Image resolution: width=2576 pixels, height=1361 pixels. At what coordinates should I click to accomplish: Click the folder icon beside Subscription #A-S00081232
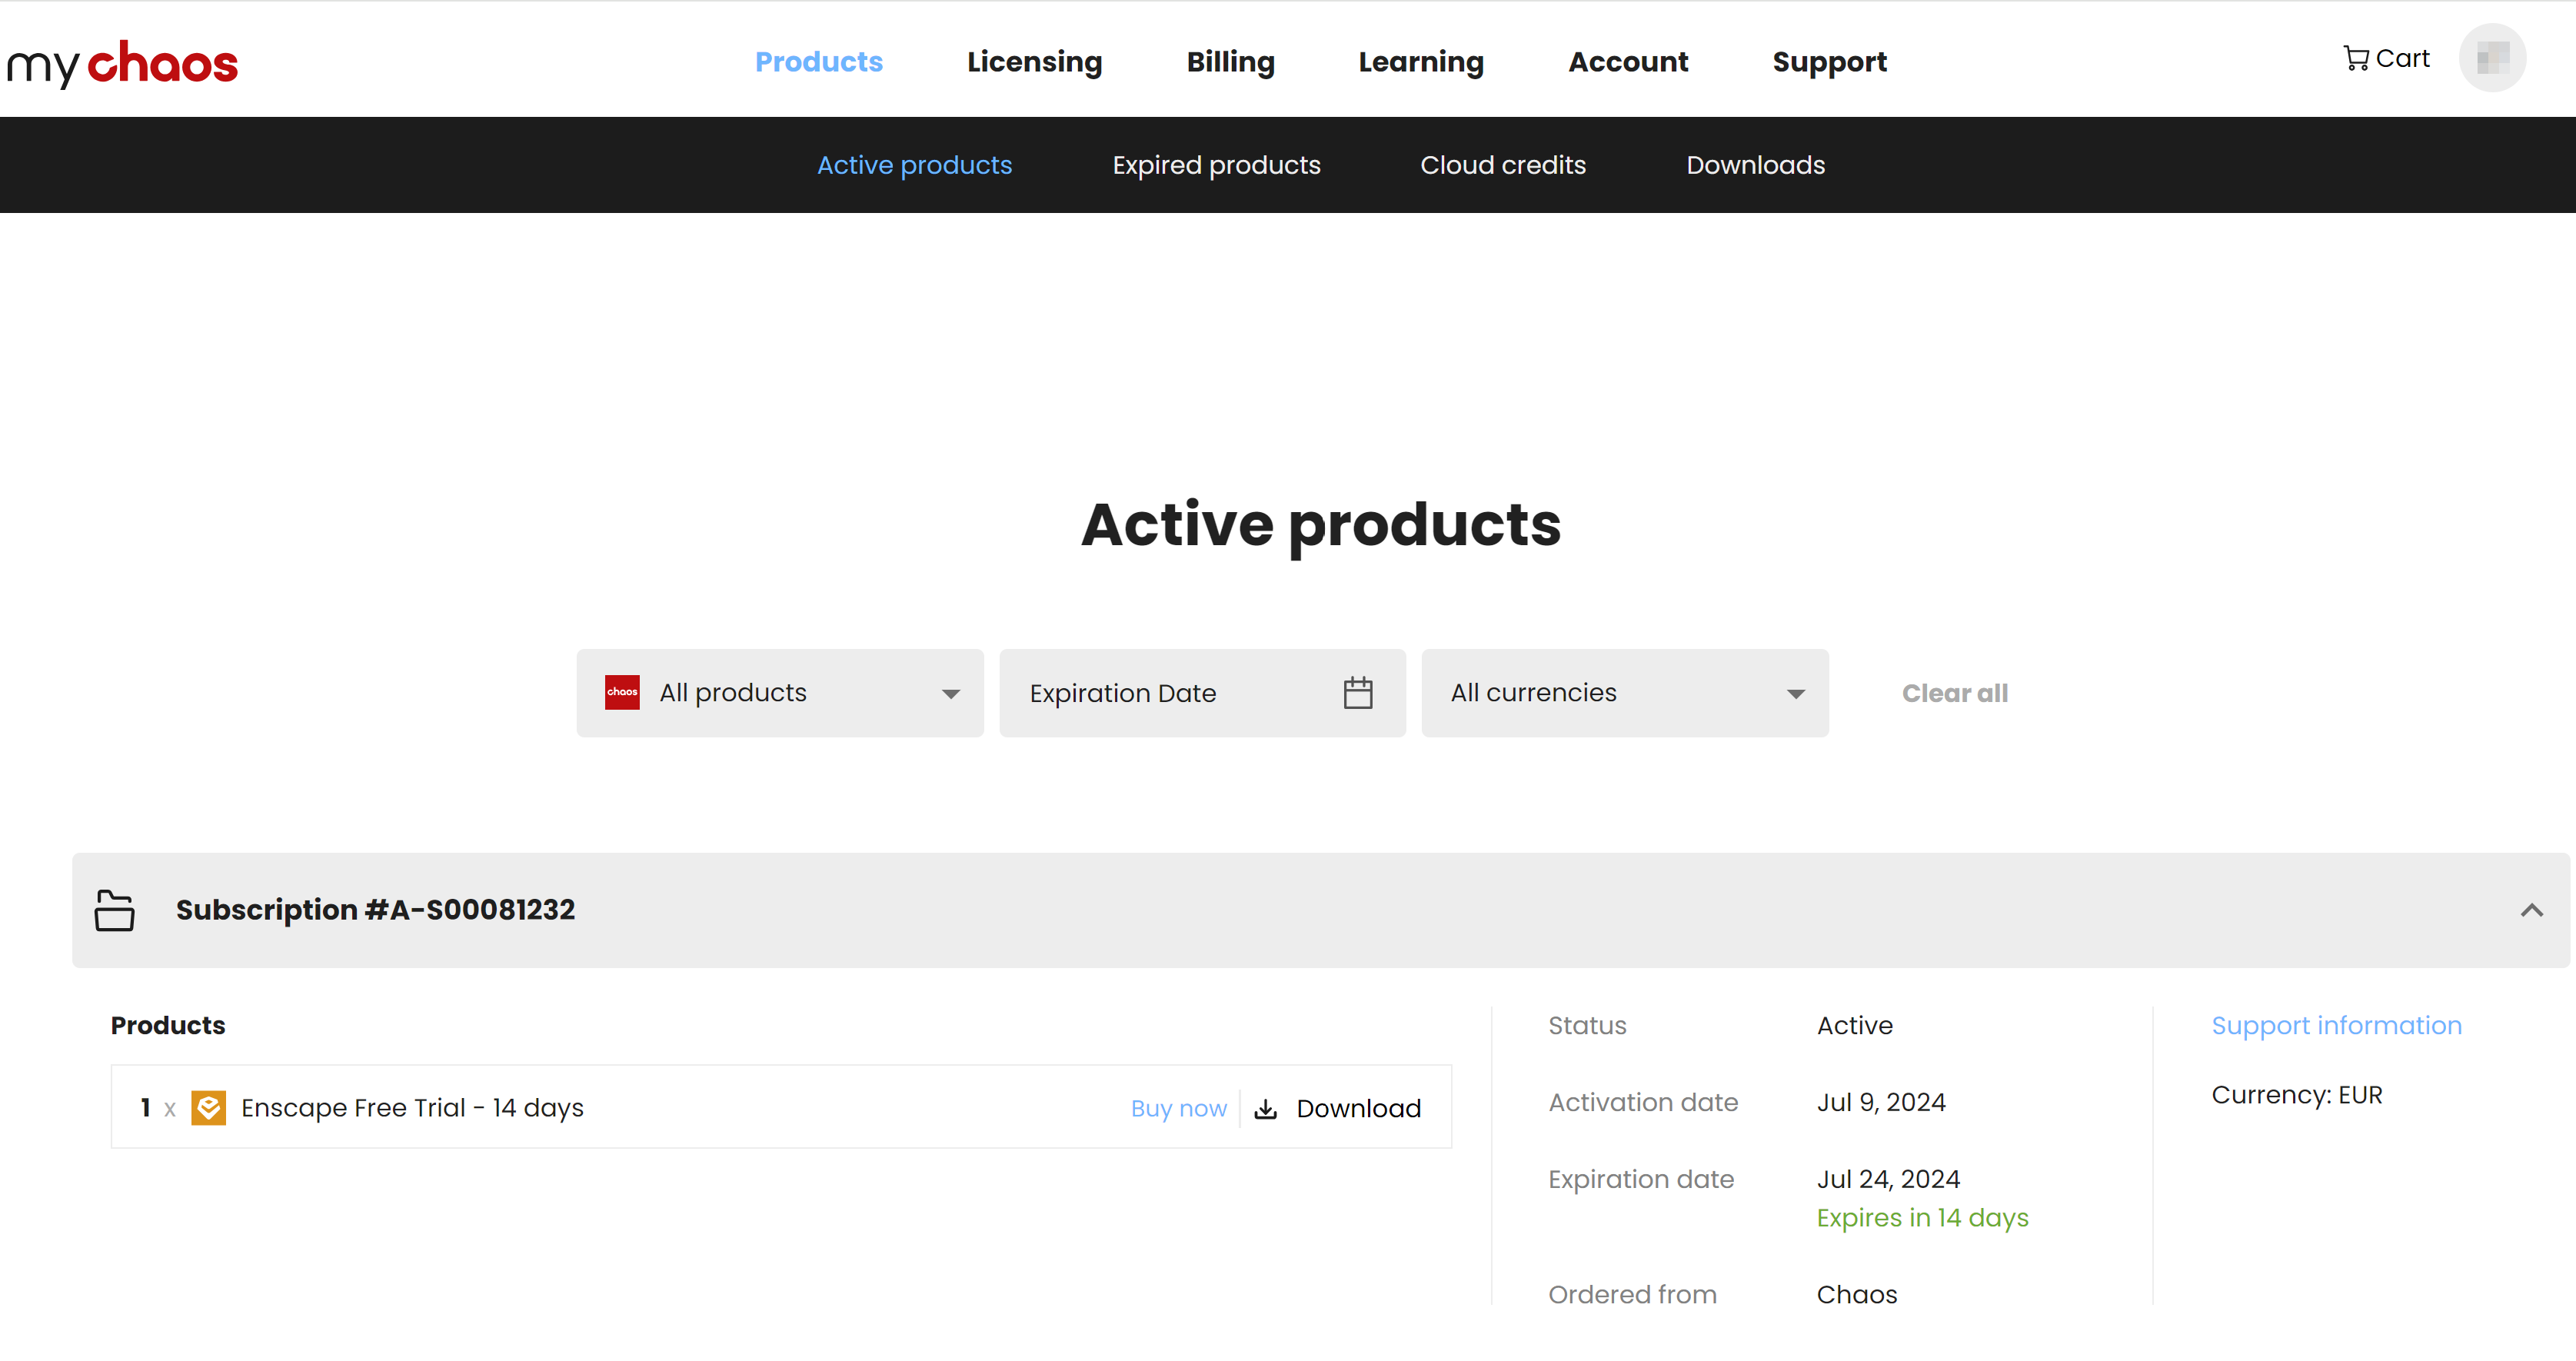point(114,910)
